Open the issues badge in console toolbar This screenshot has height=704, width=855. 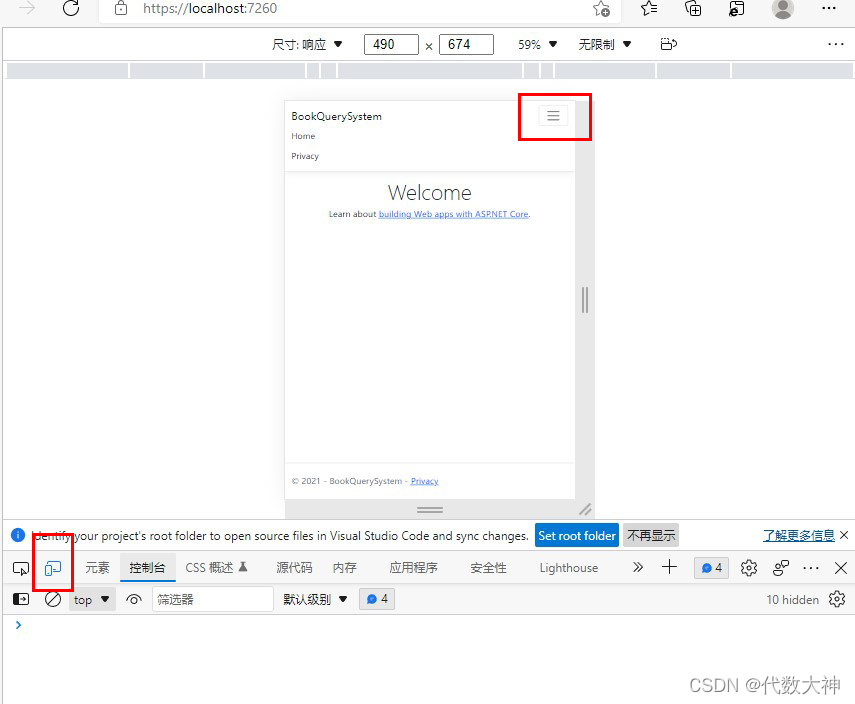377,599
